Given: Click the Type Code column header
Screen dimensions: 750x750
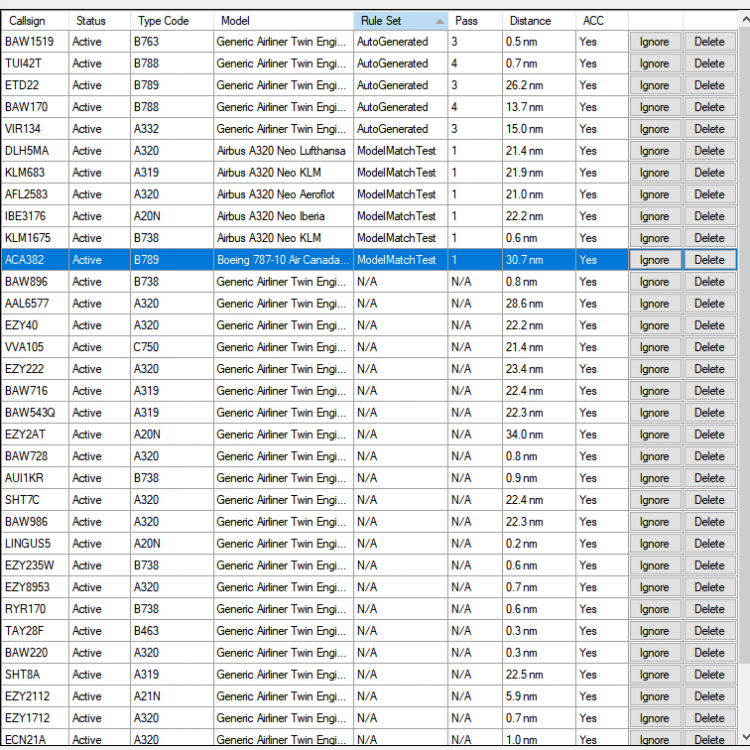Looking at the screenshot, I should (171, 20).
